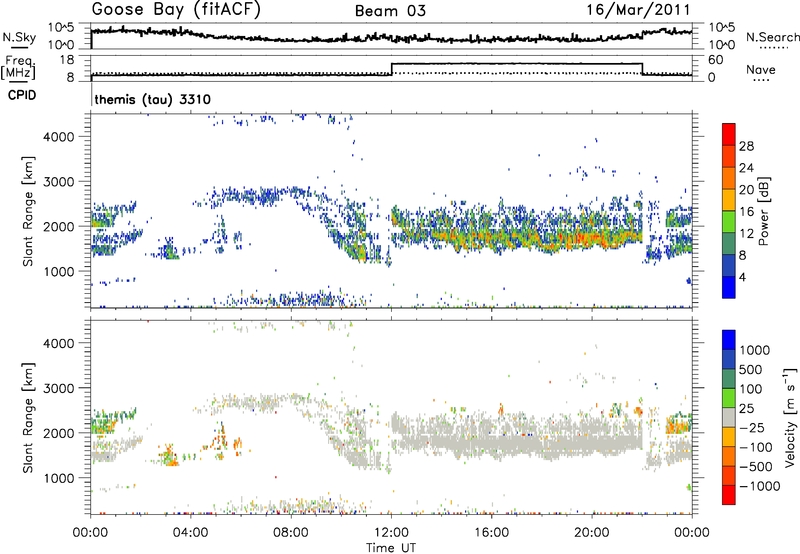Click the light green 12–16 dB Power color segment
The height and width of the screenshot is (554, 800).
click(x=729, y=221)
